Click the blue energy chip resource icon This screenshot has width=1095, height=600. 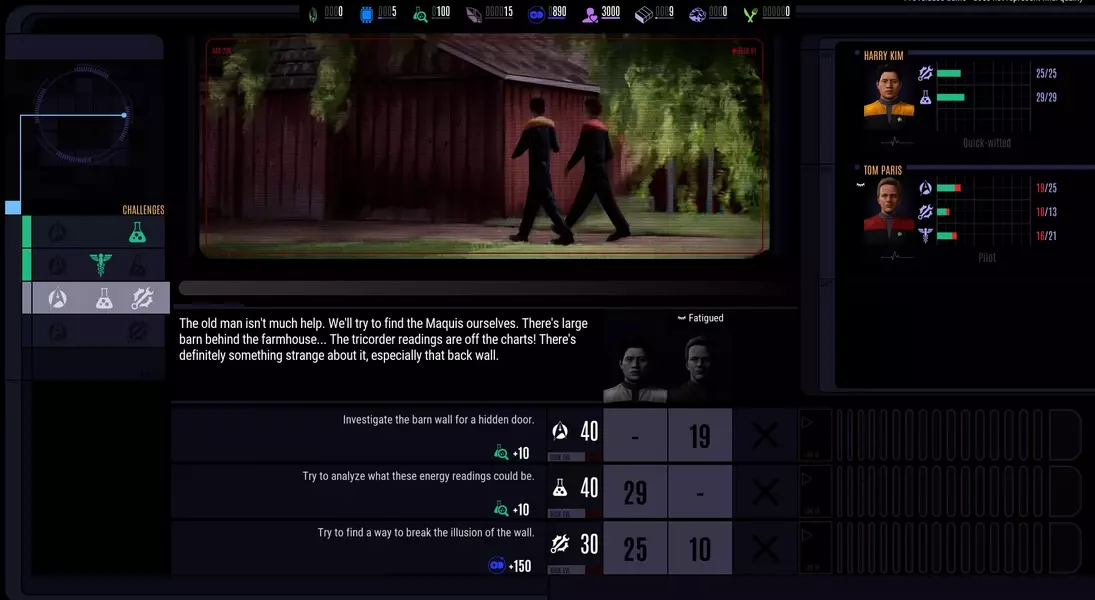click(x=367, y=13)
